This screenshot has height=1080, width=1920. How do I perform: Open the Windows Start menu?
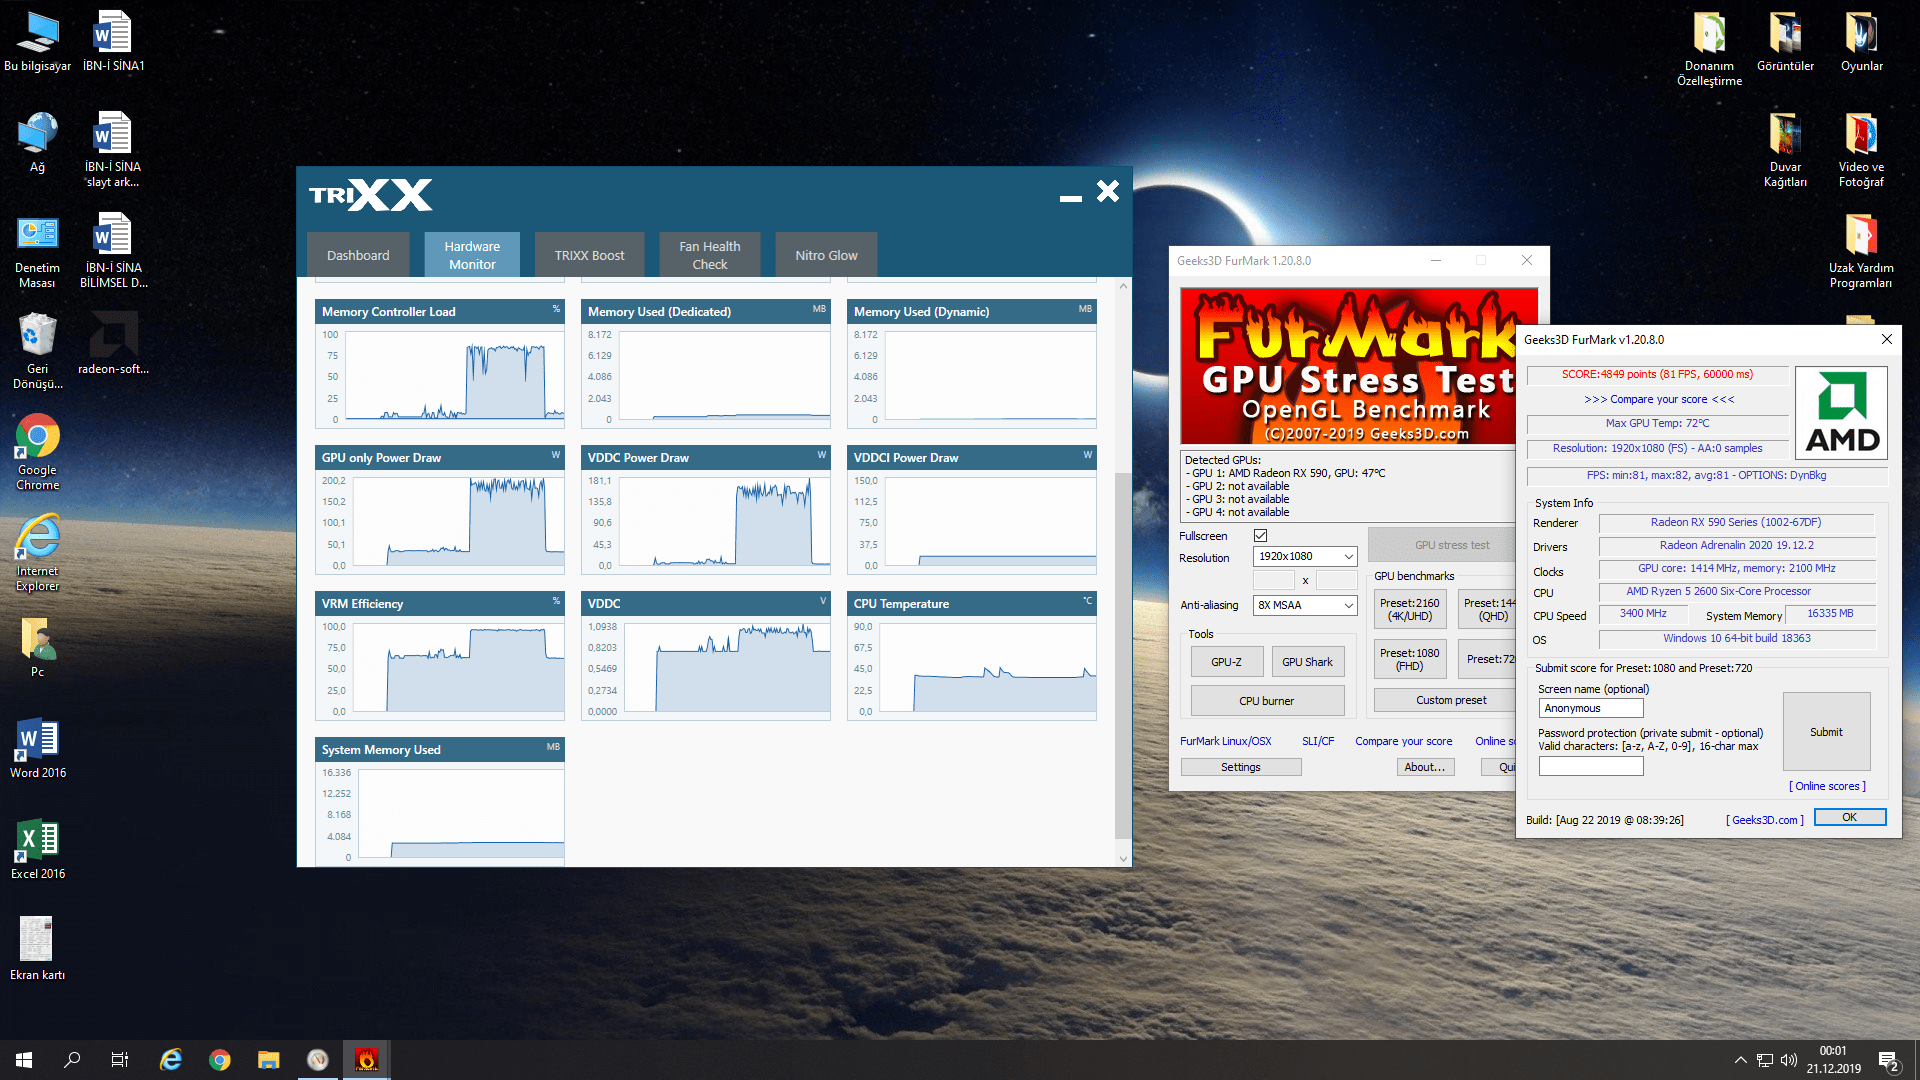(24, 1060)
